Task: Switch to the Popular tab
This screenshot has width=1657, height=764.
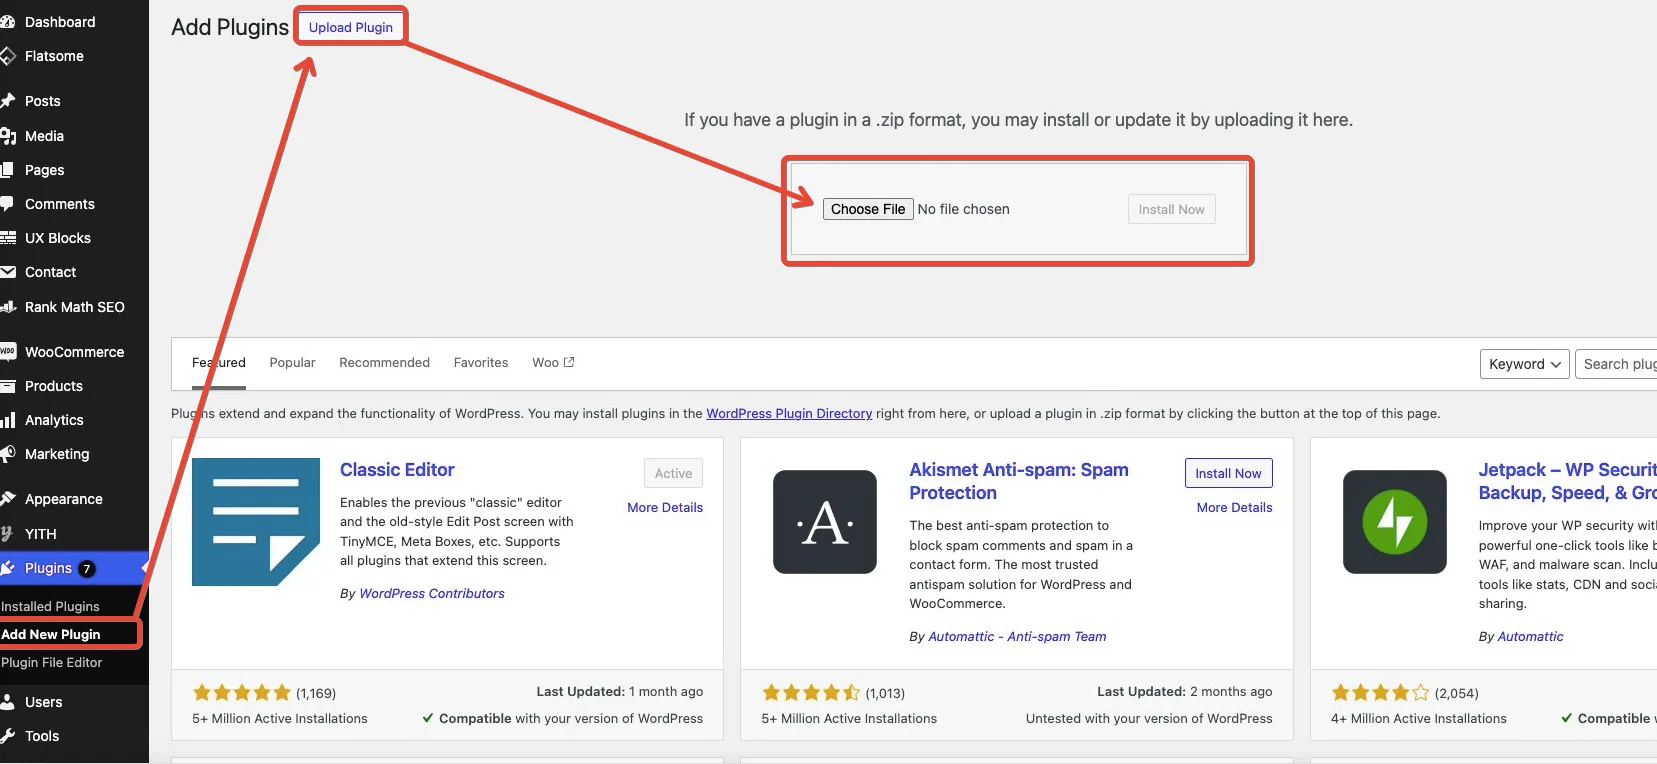Action: coord(292,363)
